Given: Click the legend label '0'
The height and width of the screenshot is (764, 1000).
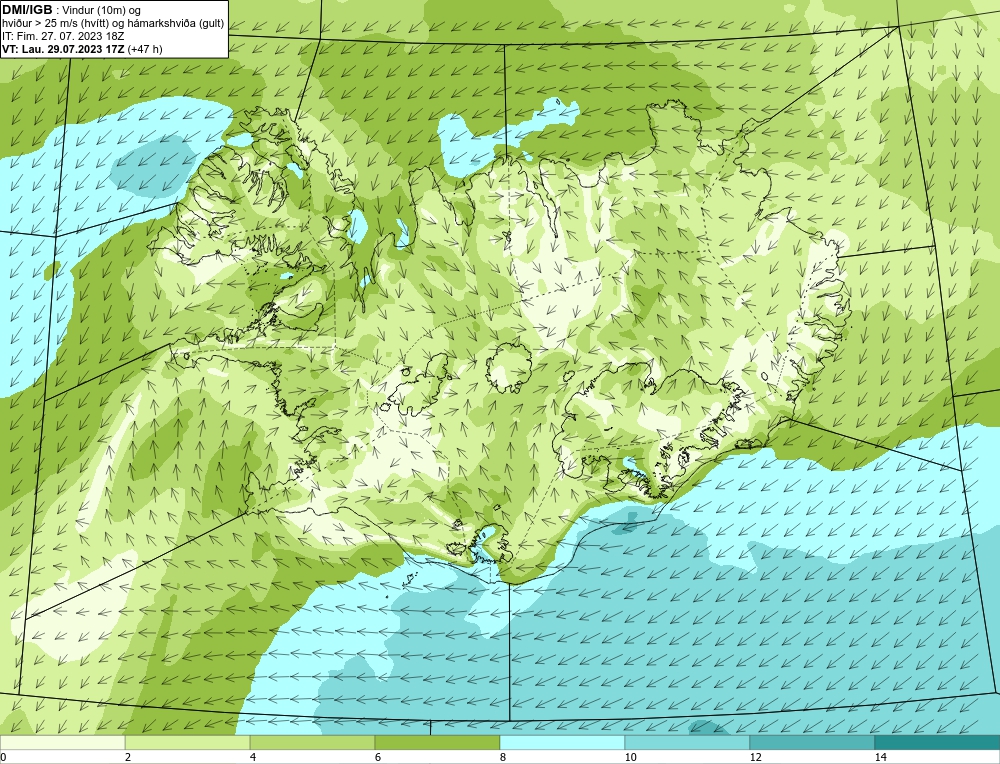Looking at the screenshot, I should click(x=3, y=757).
